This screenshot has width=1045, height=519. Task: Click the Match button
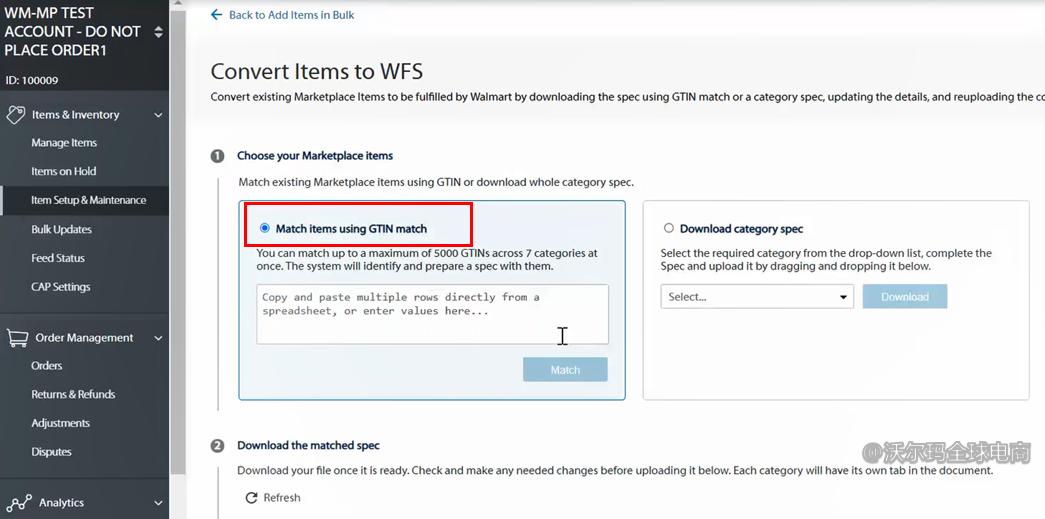(x=565, y=370)
